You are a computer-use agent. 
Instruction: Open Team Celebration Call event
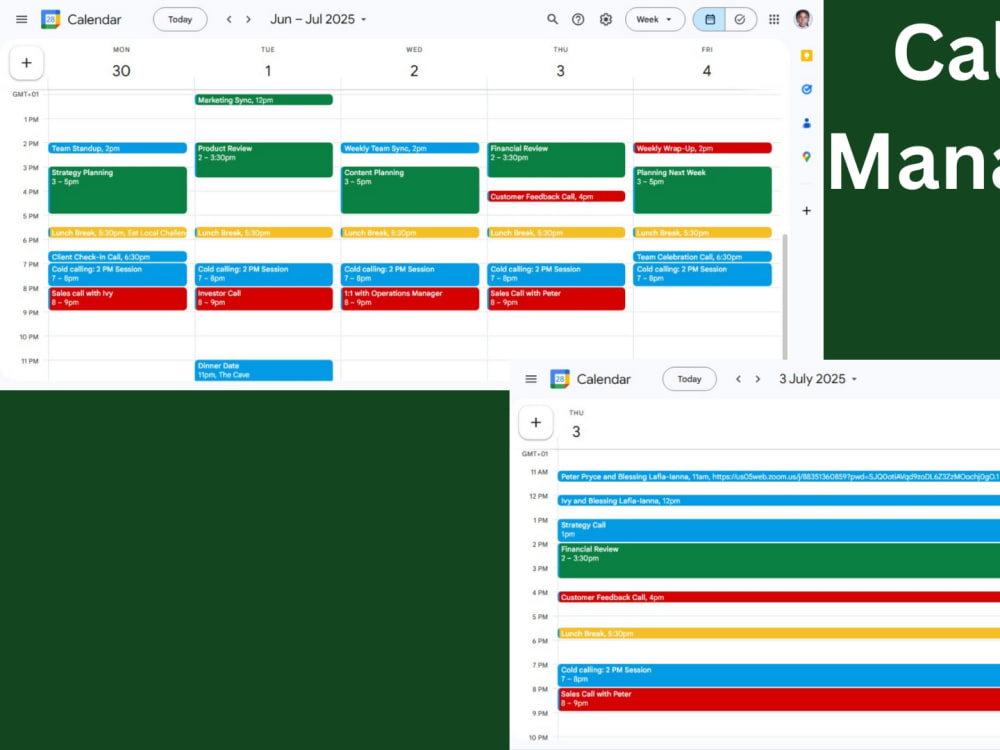click(x=702, y=257)
